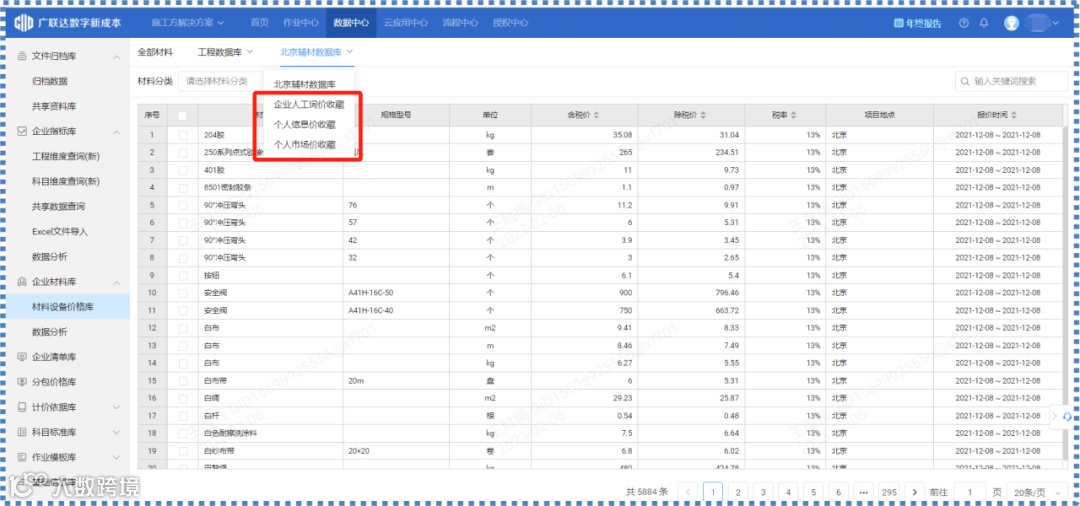Go to the previous page arrow

[x=687, y=492]
